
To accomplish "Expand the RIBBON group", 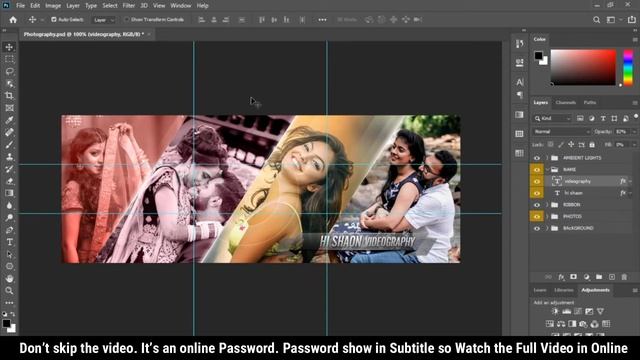I will (547, 204).
